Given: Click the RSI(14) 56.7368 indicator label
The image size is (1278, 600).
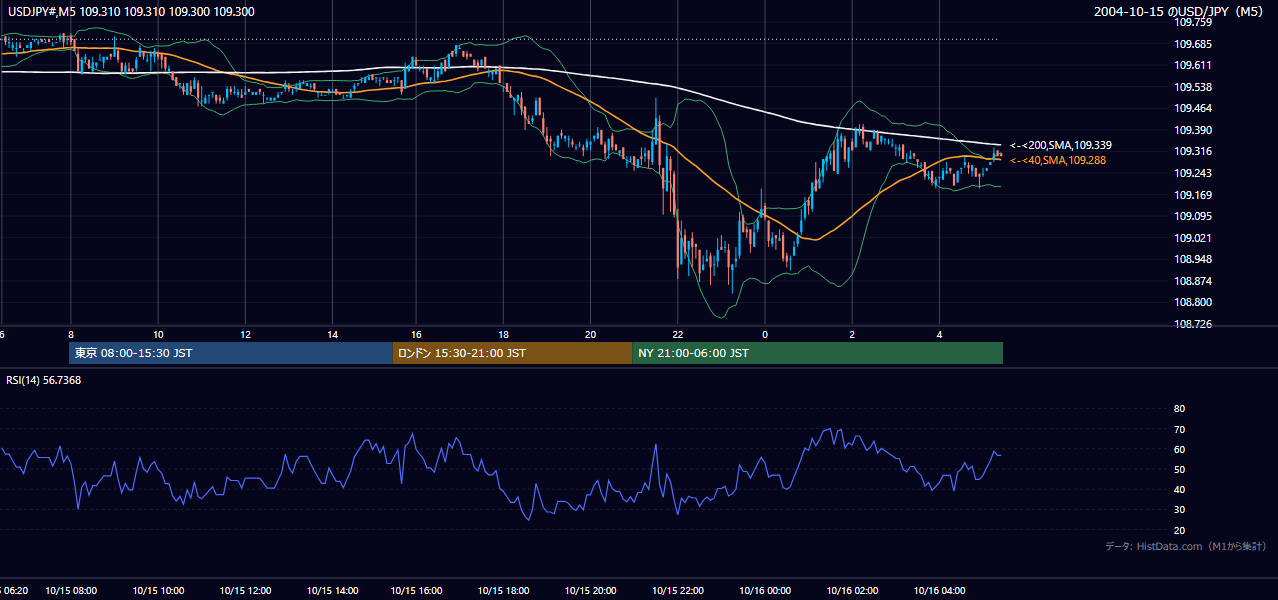Looking at the screenshot, I should point(44,380).
